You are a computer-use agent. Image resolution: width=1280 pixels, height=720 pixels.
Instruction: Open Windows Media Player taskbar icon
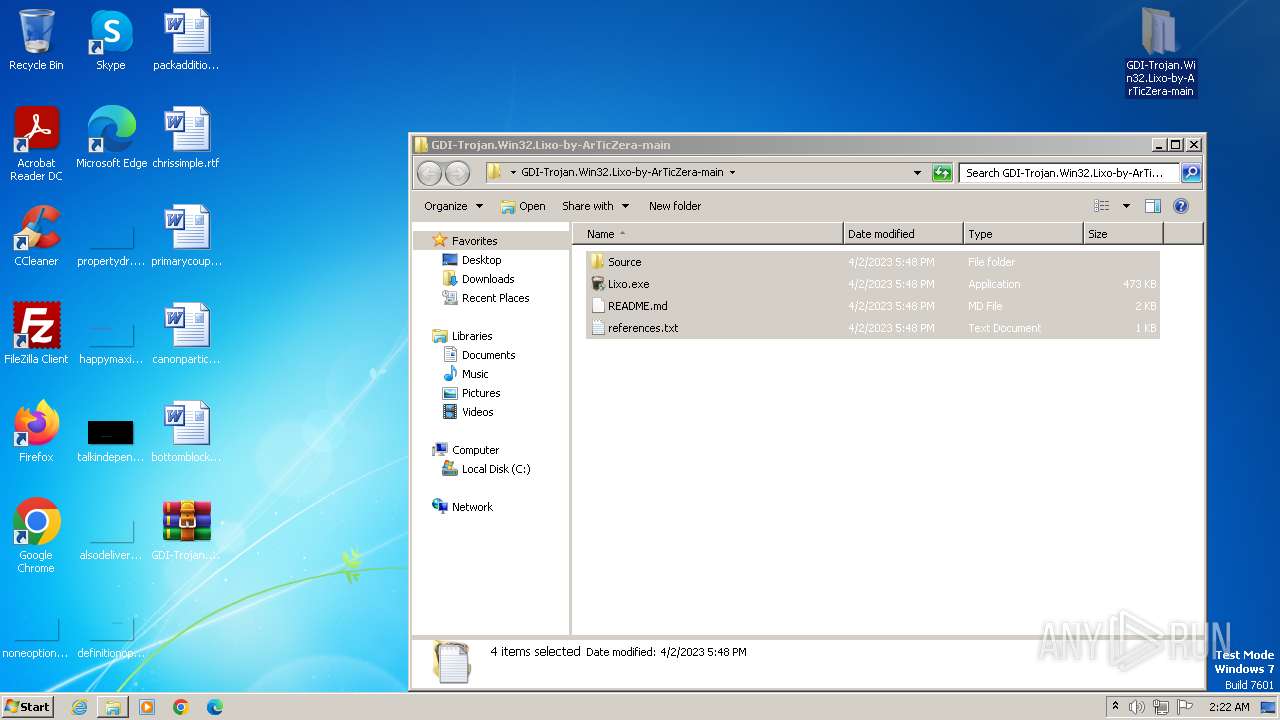147,707
